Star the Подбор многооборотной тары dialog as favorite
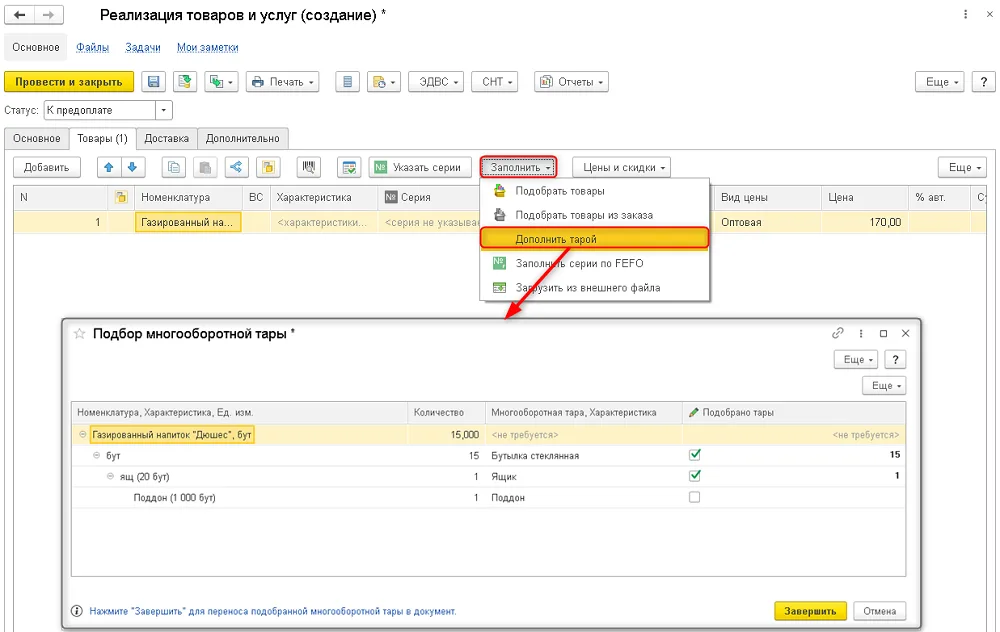1000x632 pixels. [x=79, y=334]
